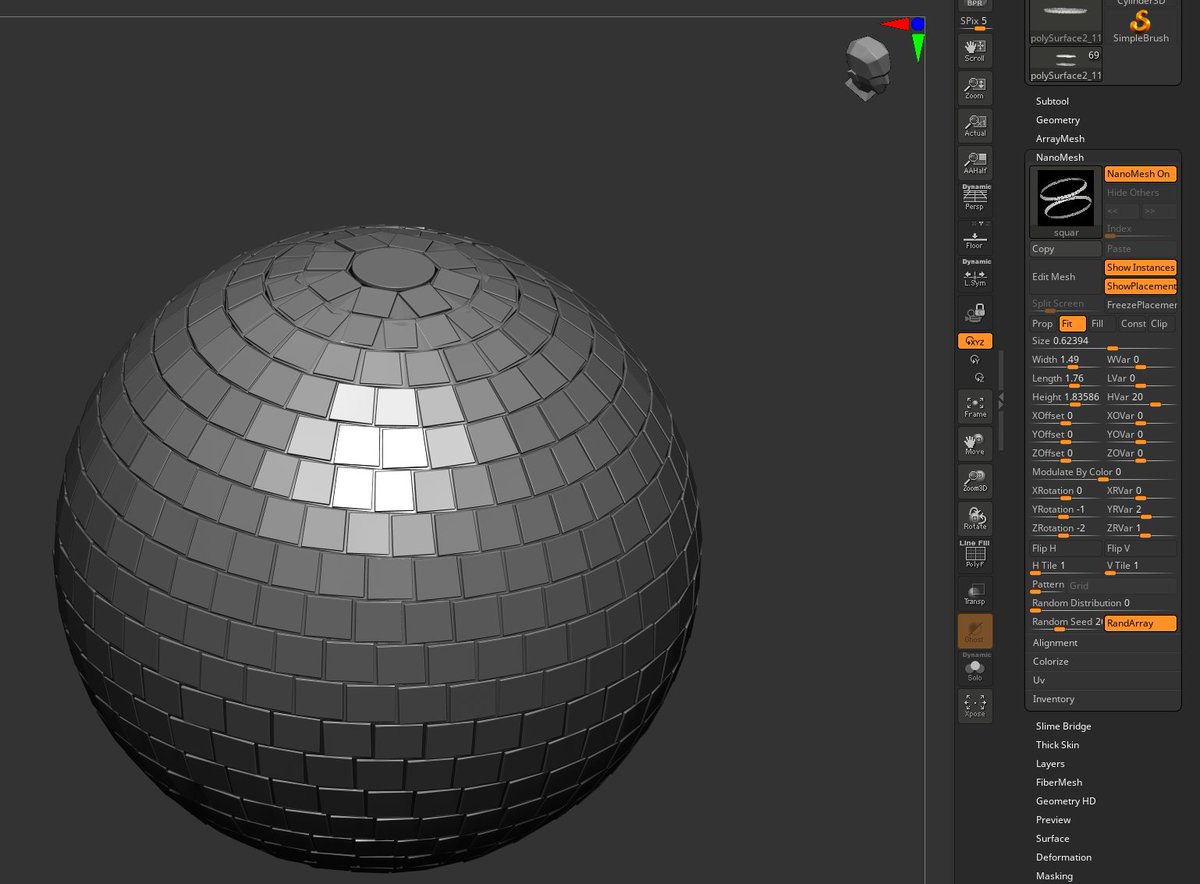Adjust the Random Seed slider
Screen dimensions: 1200x884
pyautogui.click(x=1066, y=623)
